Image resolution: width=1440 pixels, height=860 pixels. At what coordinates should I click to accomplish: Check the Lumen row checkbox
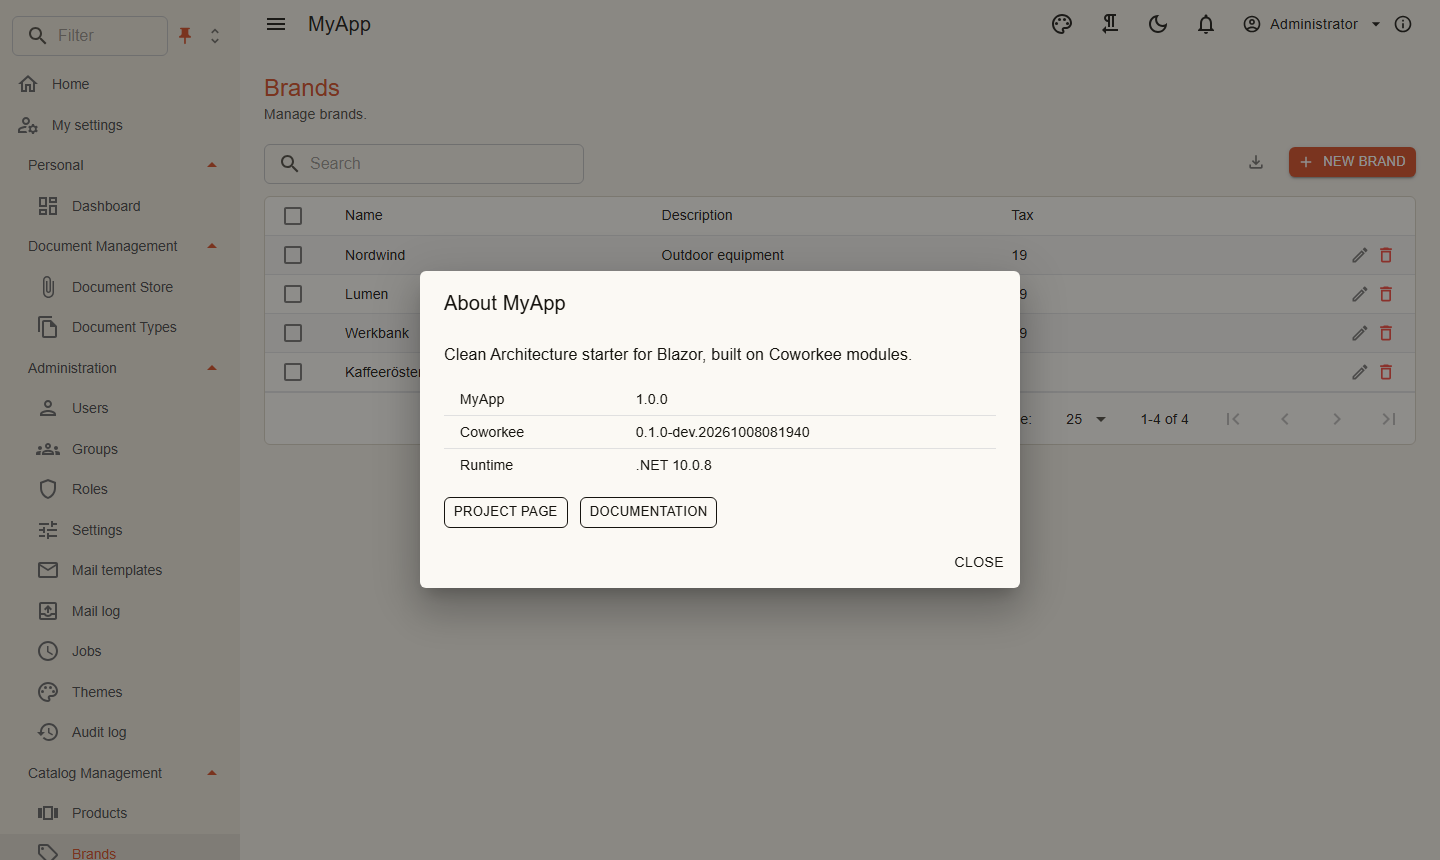pos(293,294)
